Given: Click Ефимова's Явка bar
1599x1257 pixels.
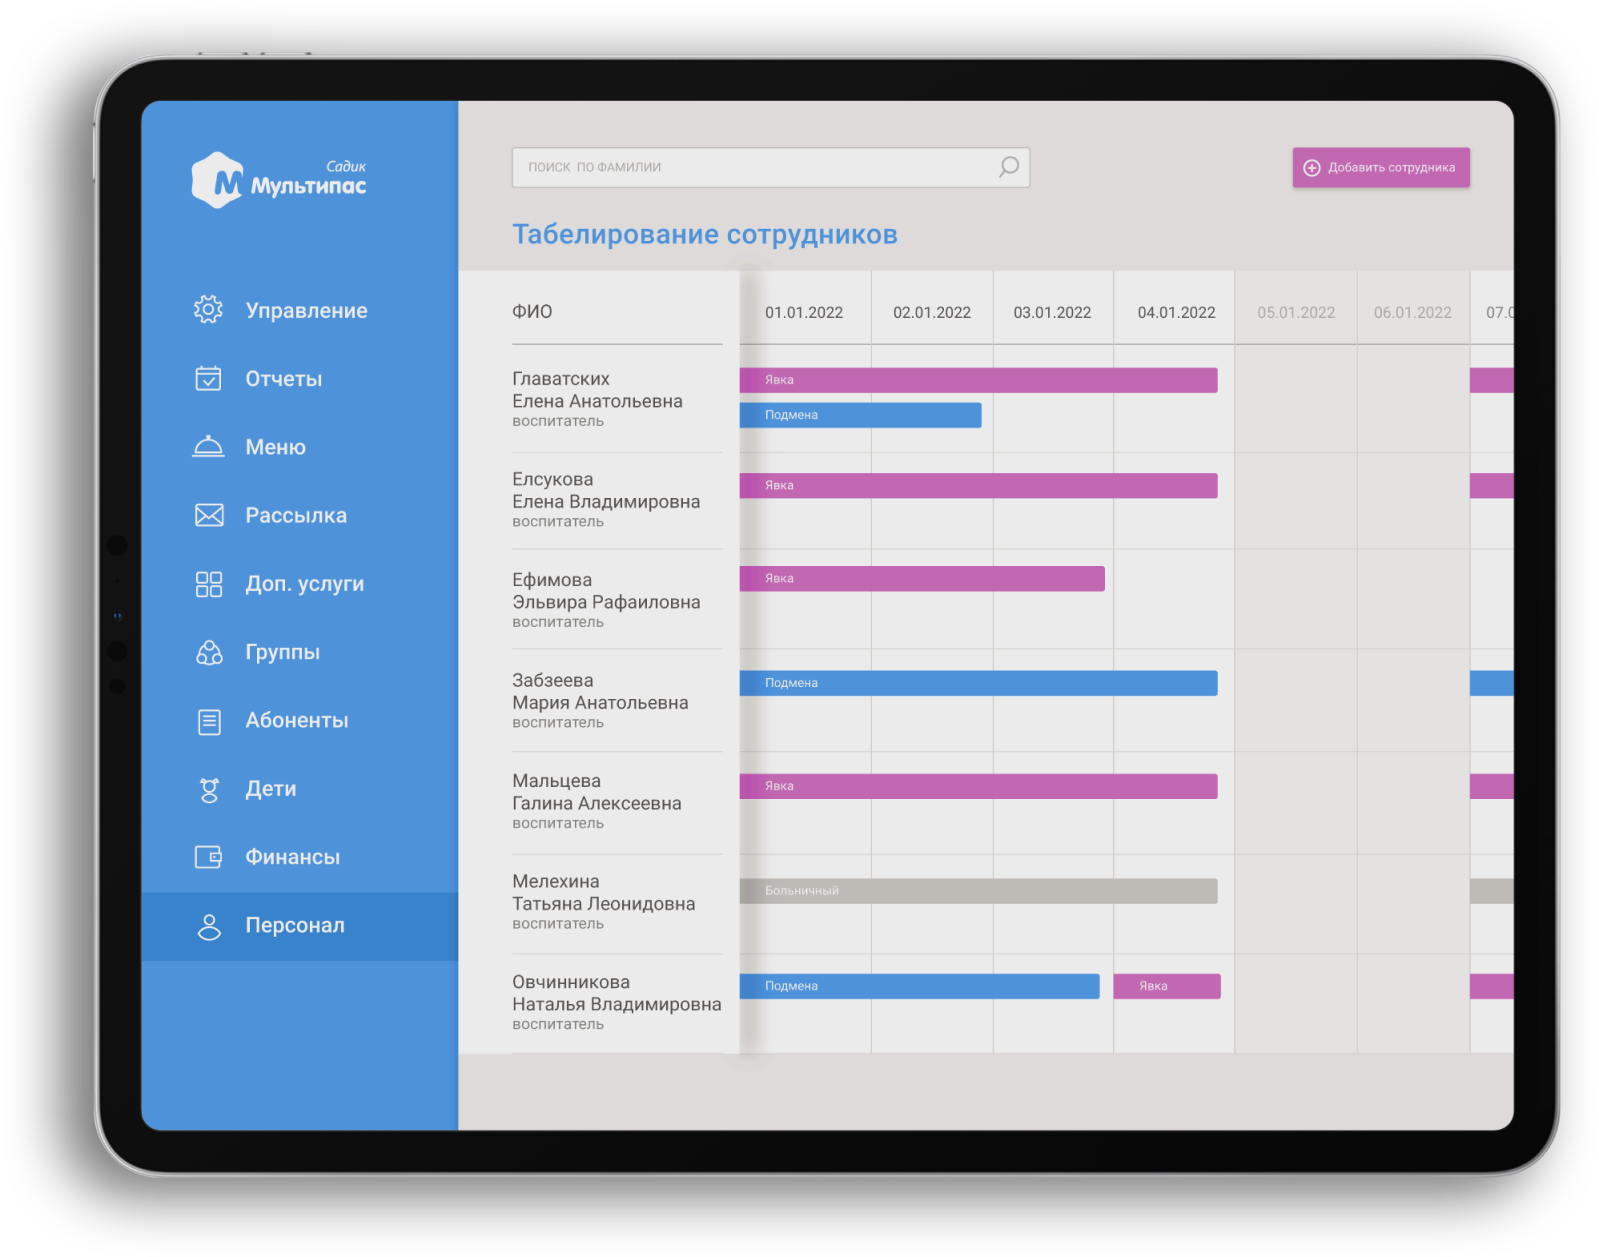Looking at the screenshot, I should [922, 578].
